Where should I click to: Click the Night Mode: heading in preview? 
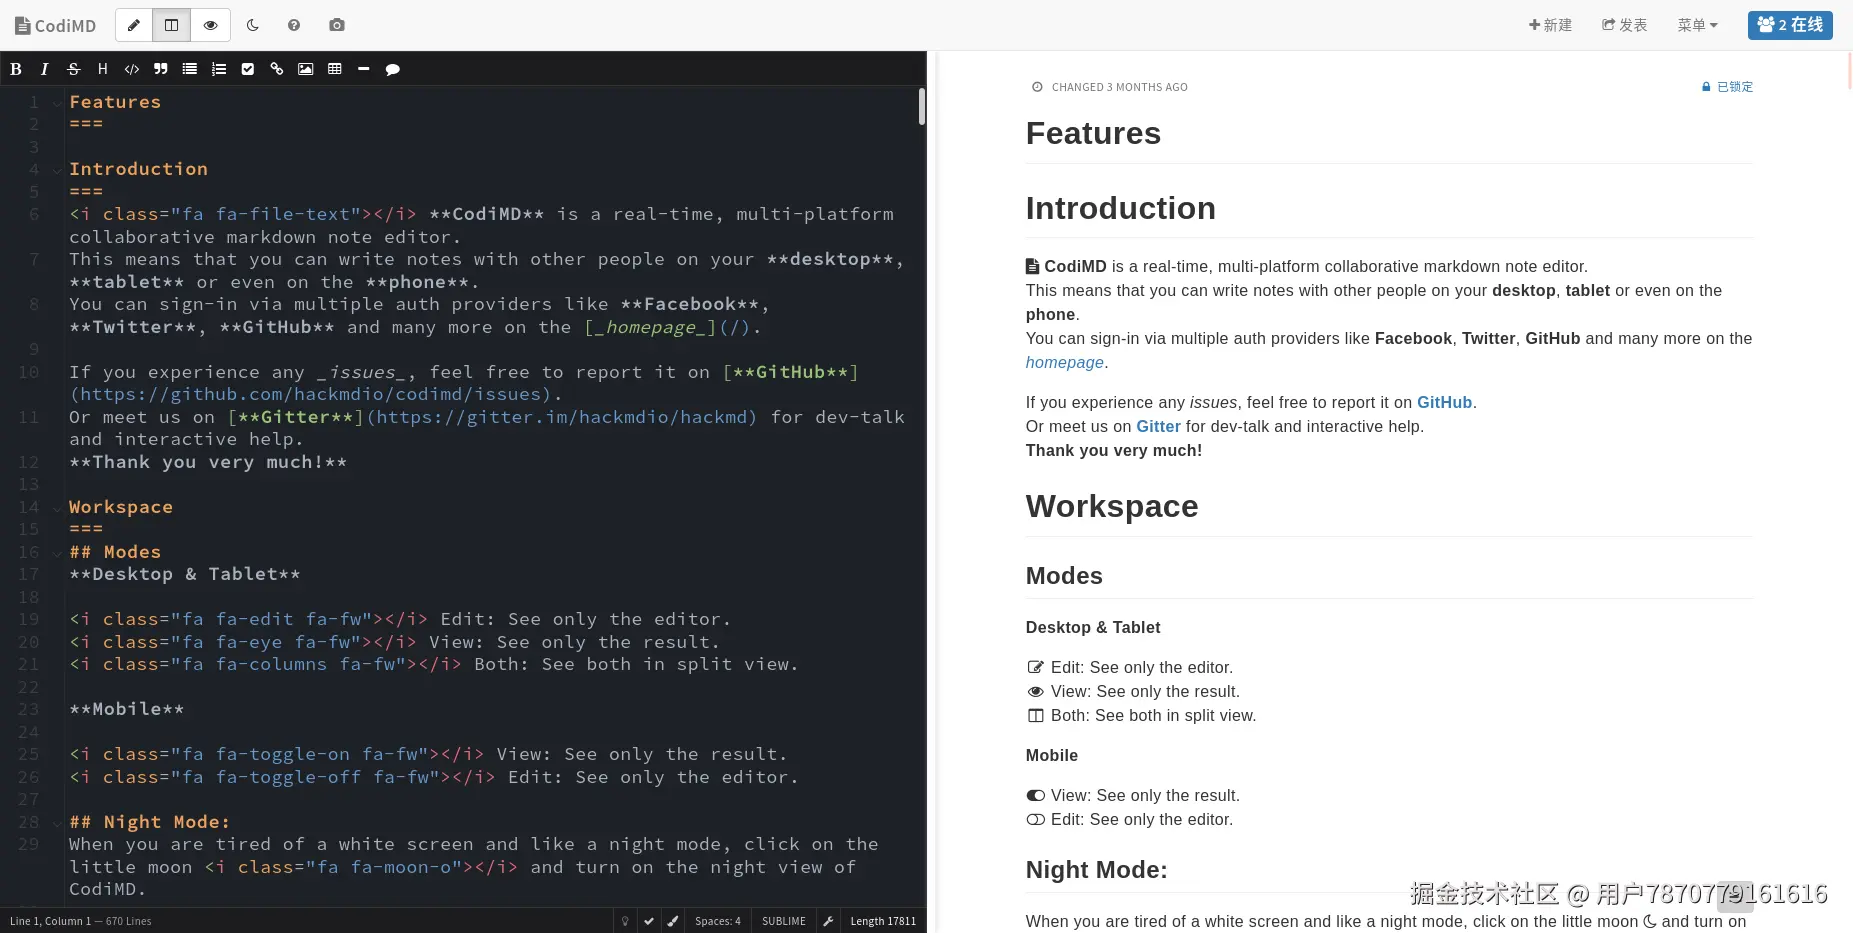(1097, 870)
